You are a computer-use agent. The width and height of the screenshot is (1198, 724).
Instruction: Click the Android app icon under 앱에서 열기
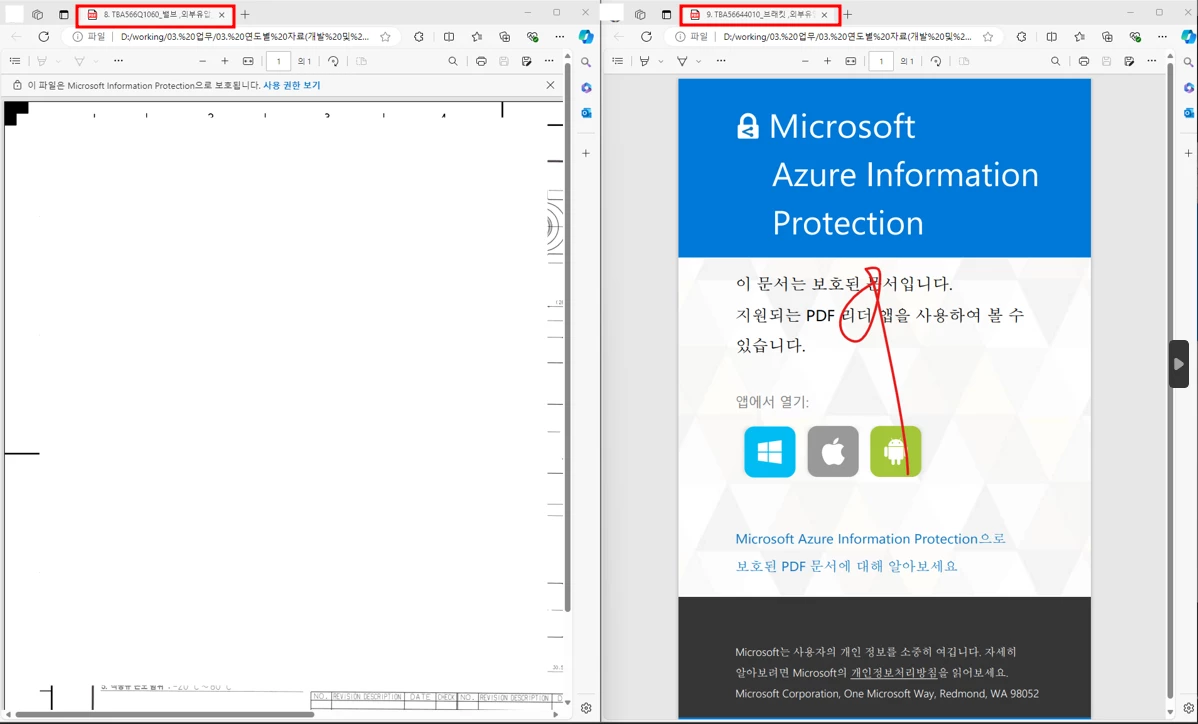[x=895, y=451]
